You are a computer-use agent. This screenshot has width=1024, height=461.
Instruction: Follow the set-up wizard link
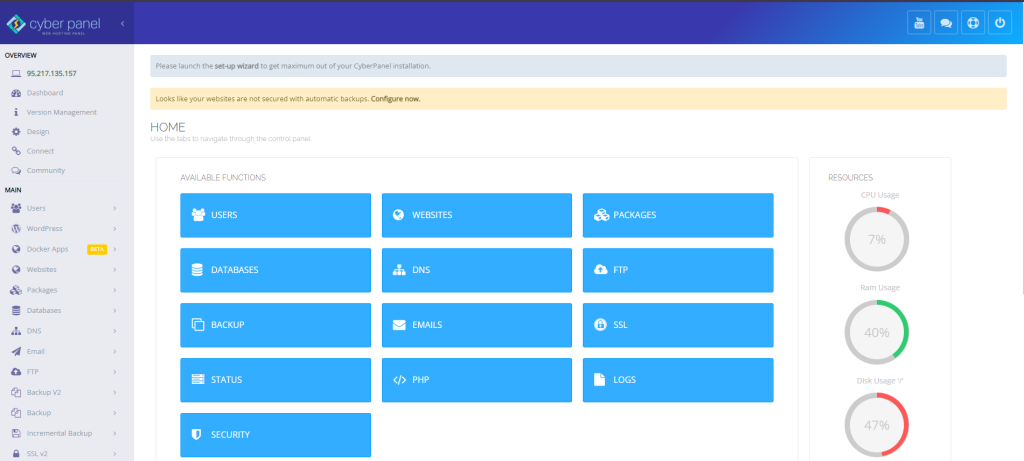click(236, 66)
